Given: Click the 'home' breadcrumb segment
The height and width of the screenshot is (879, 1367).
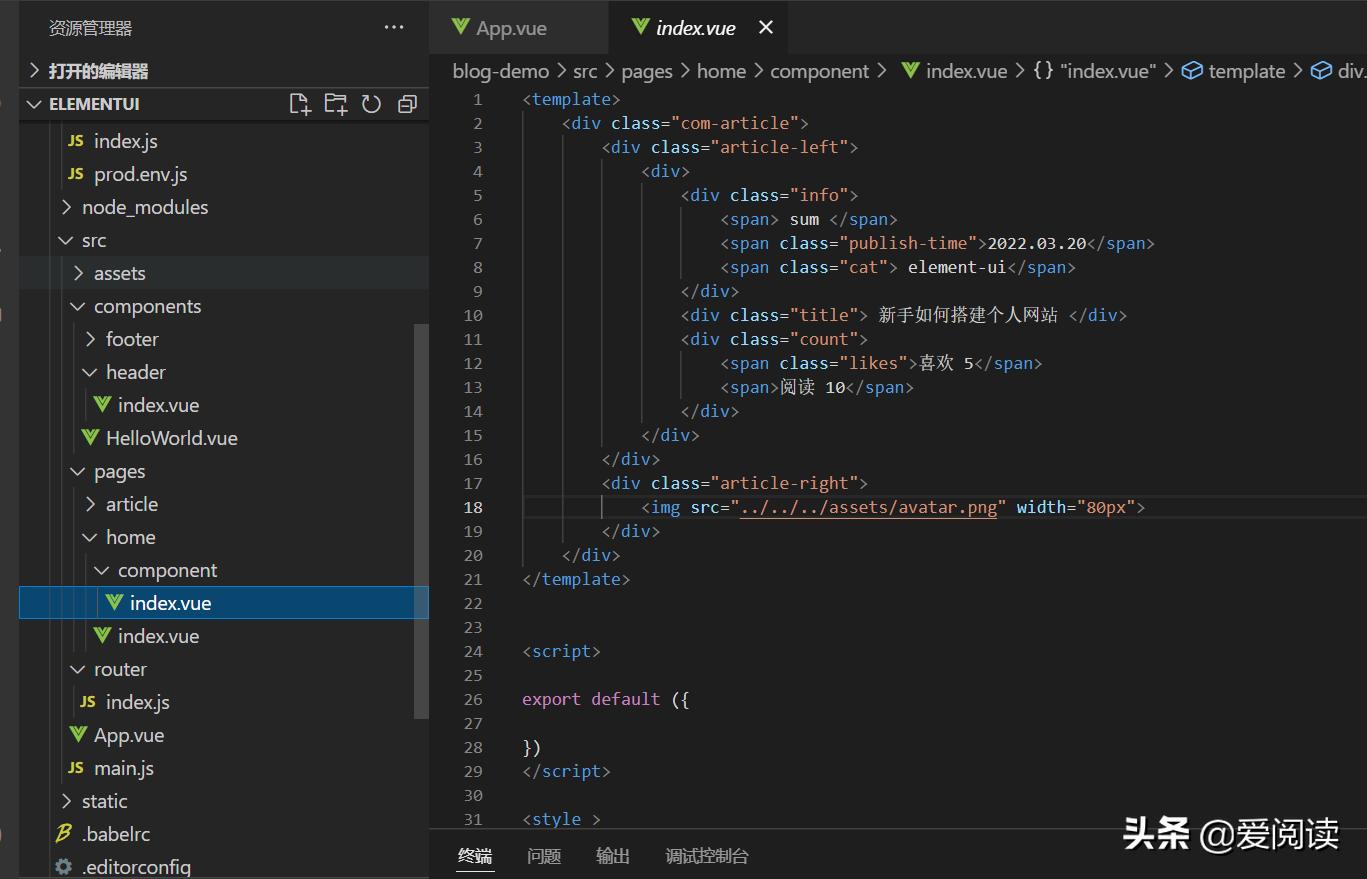Looking at the screenshot, I should [x=721, y=71].
